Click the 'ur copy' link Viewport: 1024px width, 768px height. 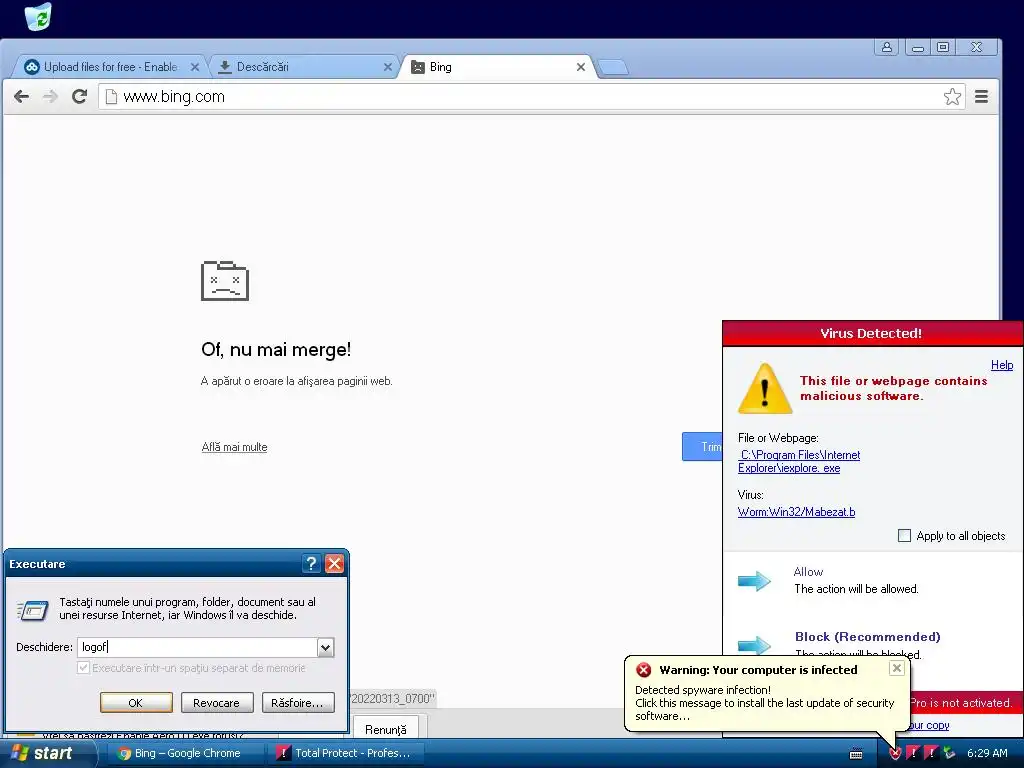click(x=929, y=725)
